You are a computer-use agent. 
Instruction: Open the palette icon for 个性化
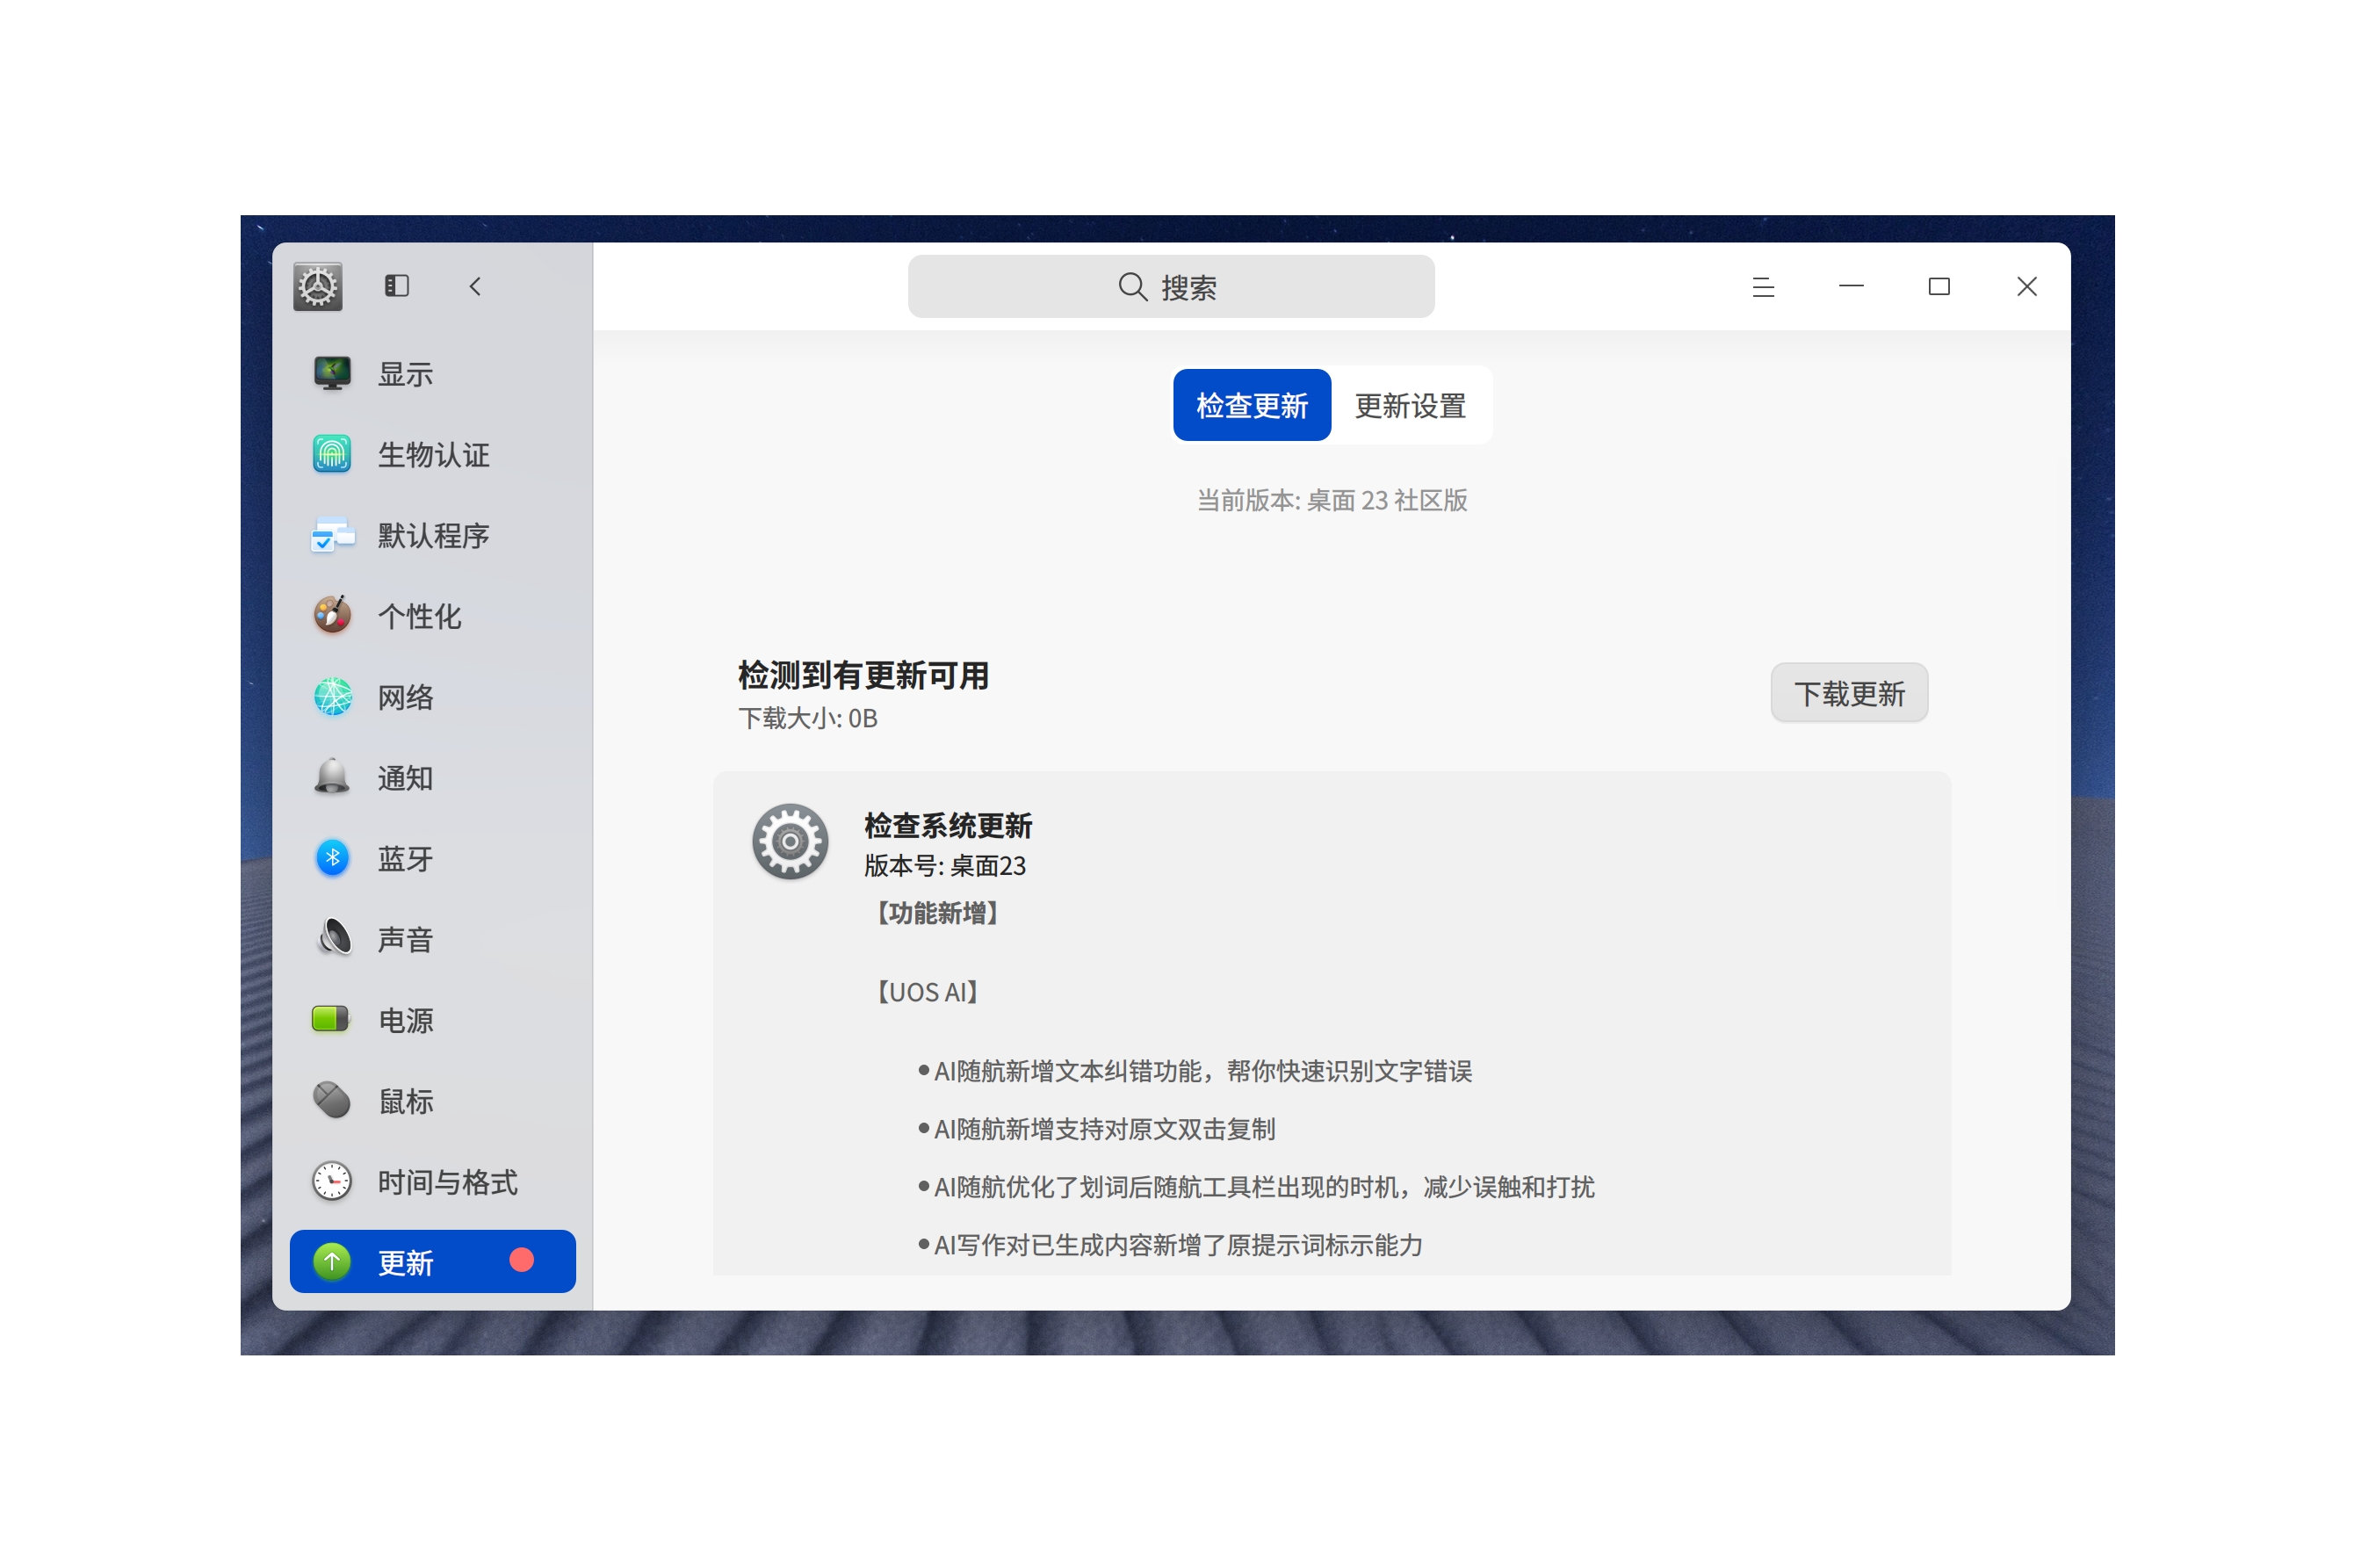(x=331, y=615)
